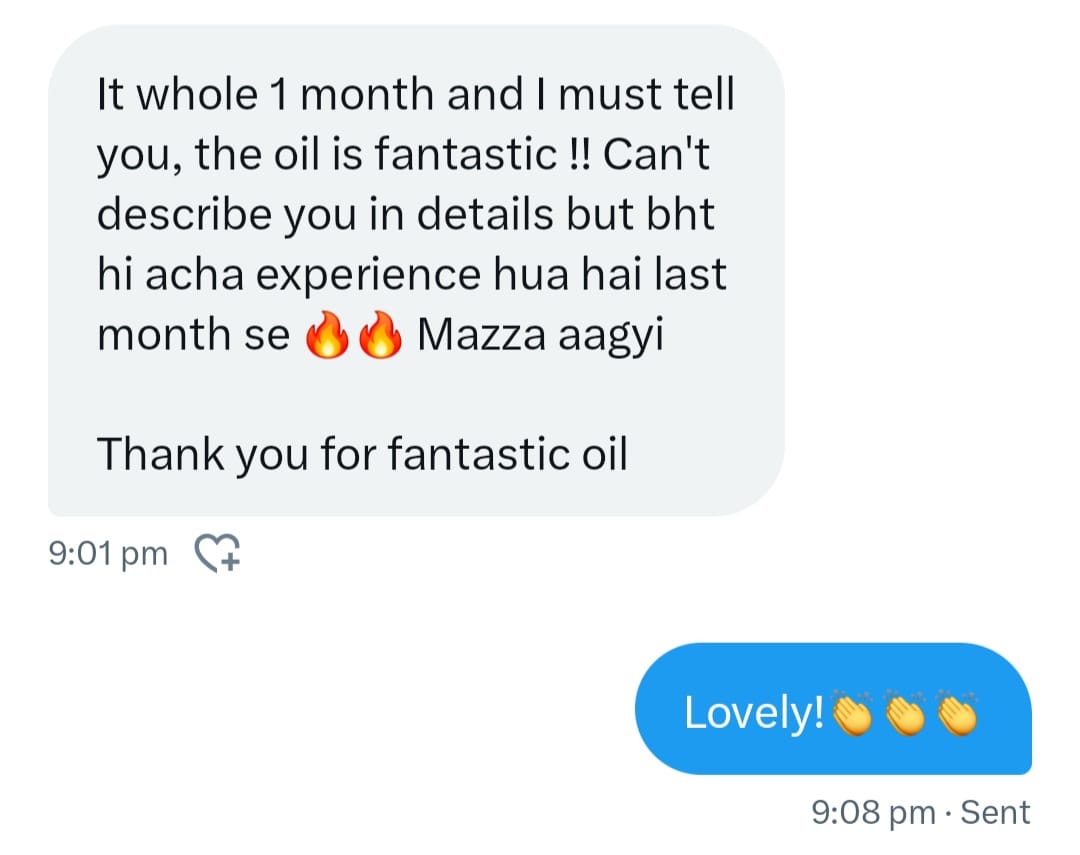
Task: Click 'describe you in details' text
Action: point(325,214)
